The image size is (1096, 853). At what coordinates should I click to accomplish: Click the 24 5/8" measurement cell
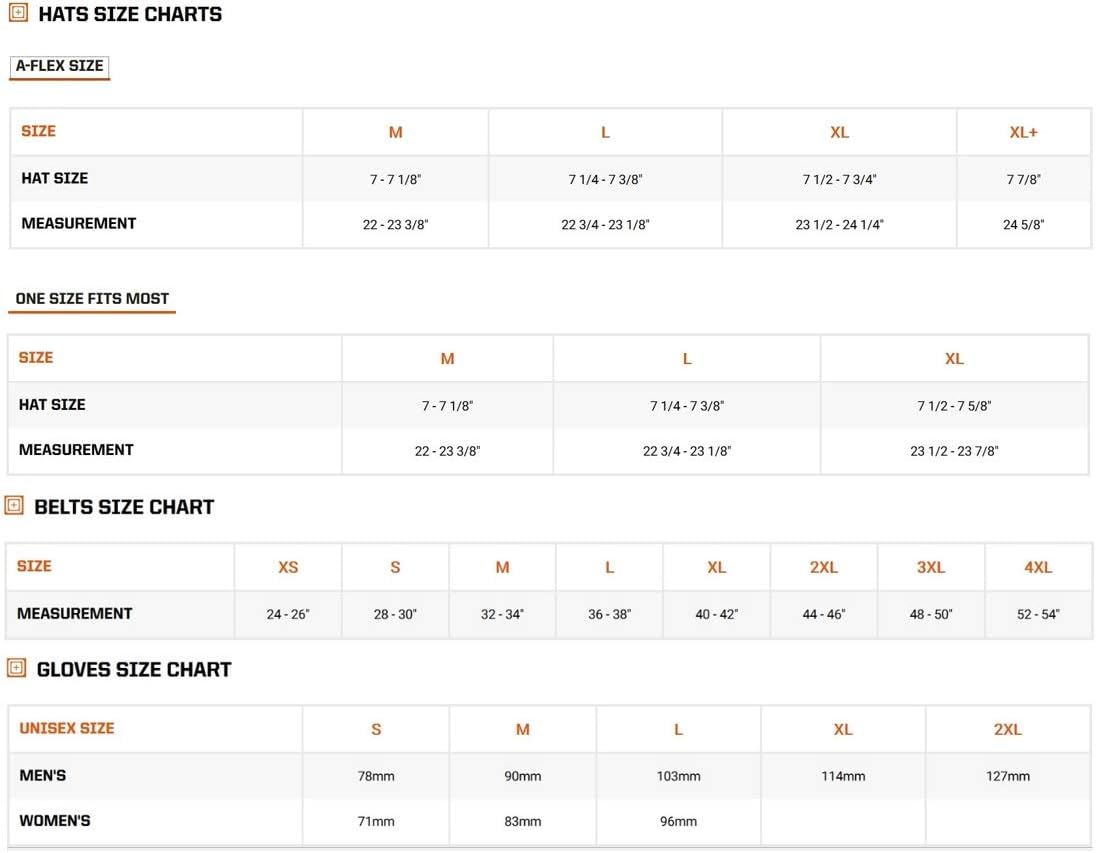(x=1023, y=225)
